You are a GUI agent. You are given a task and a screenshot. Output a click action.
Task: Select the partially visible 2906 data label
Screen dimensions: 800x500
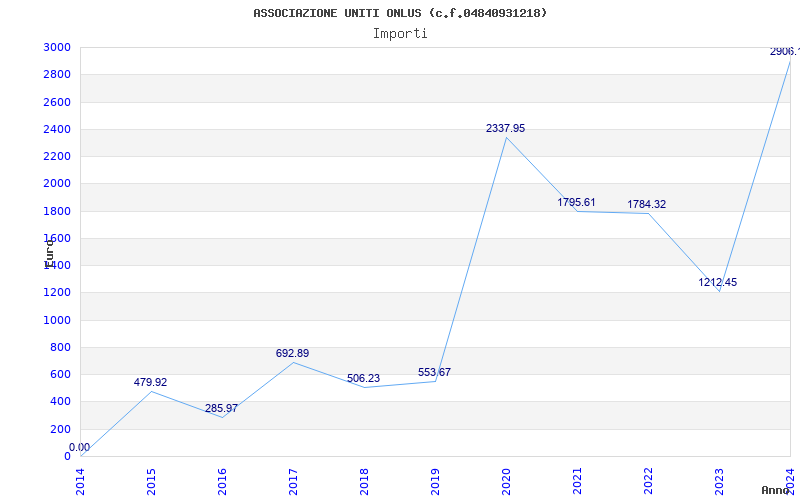[x=785, y=52]
